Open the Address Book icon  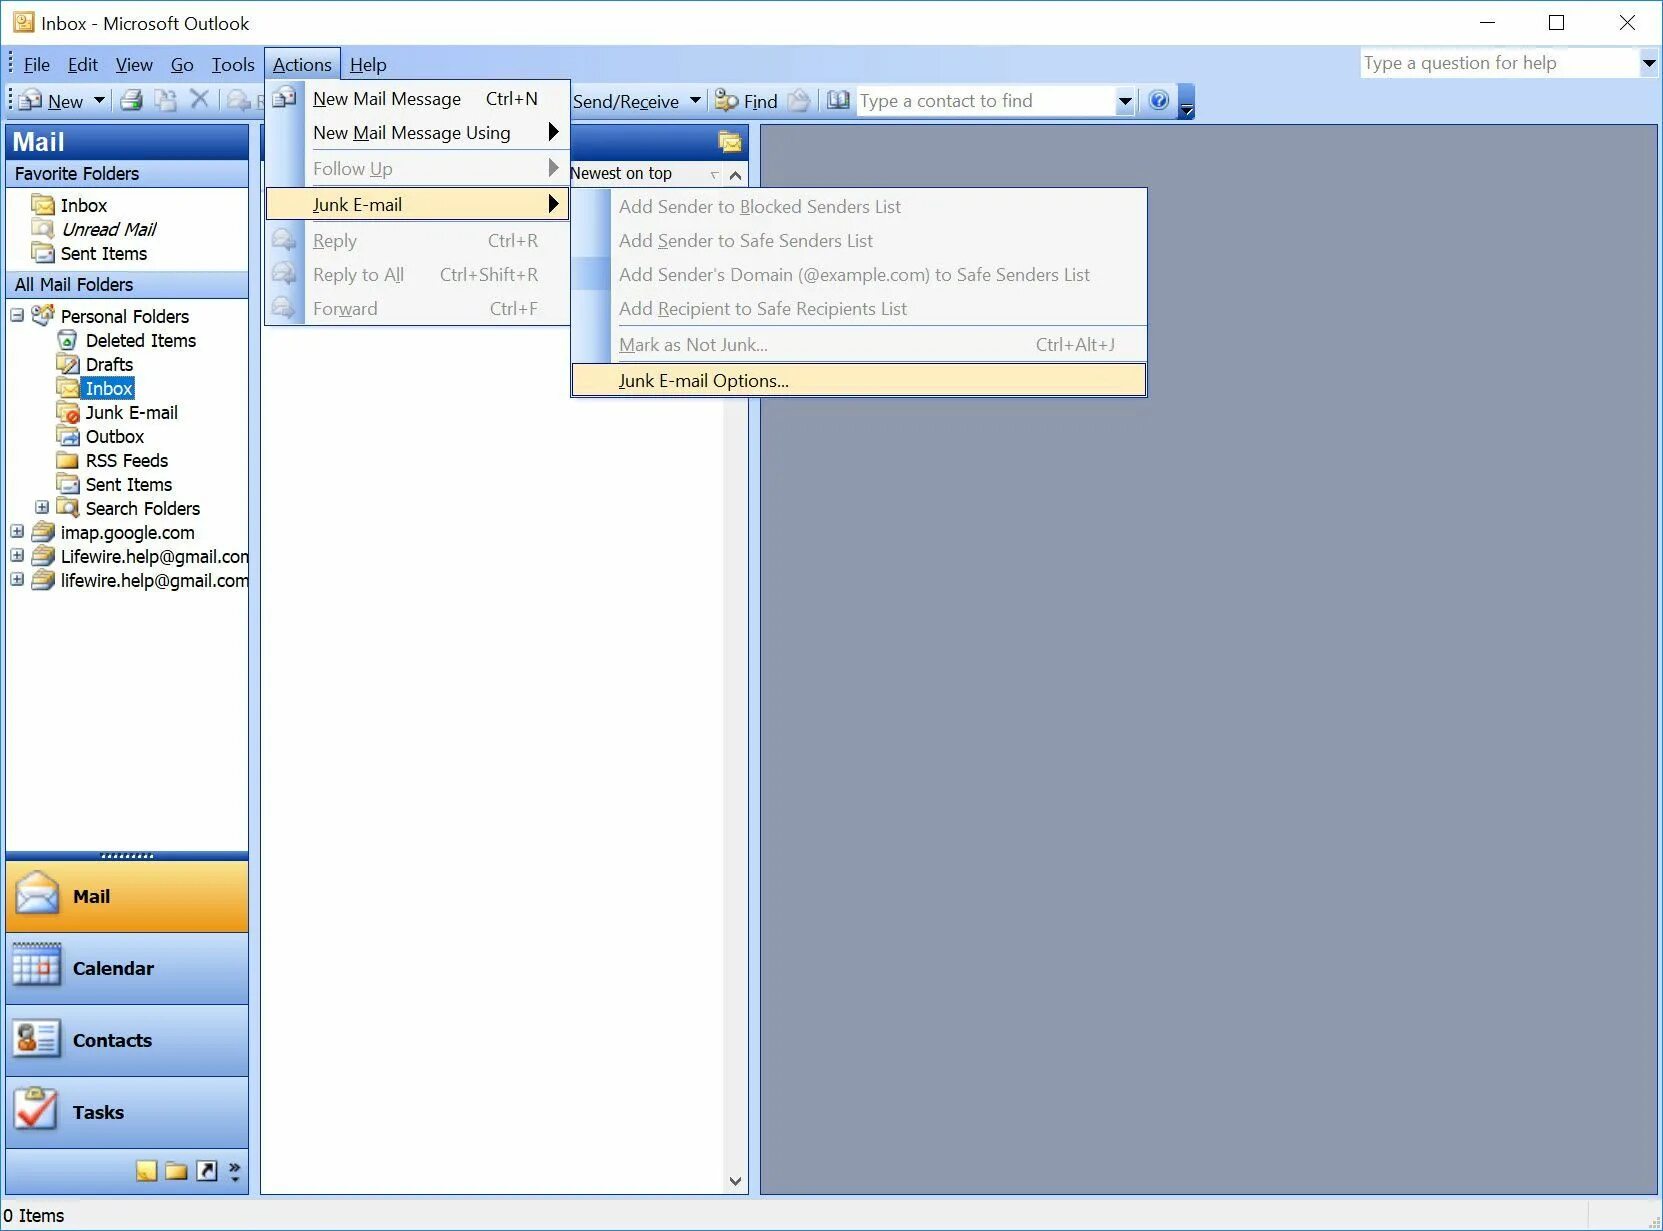coord(839,100)
